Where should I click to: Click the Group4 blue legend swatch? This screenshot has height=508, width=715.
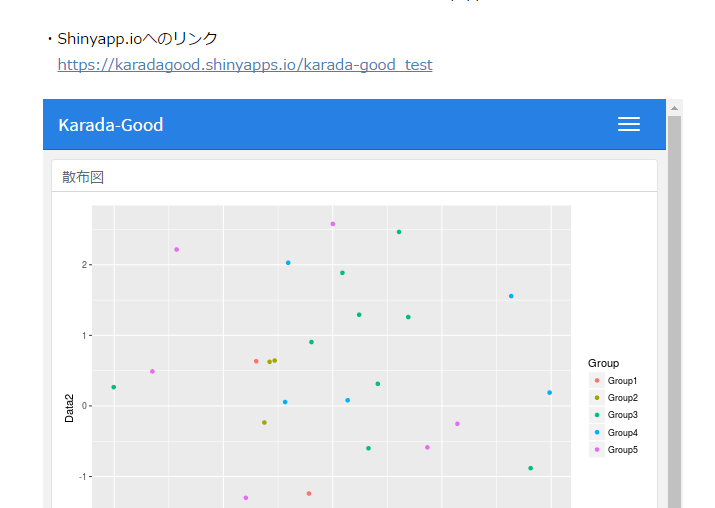[x=597, y=432]
